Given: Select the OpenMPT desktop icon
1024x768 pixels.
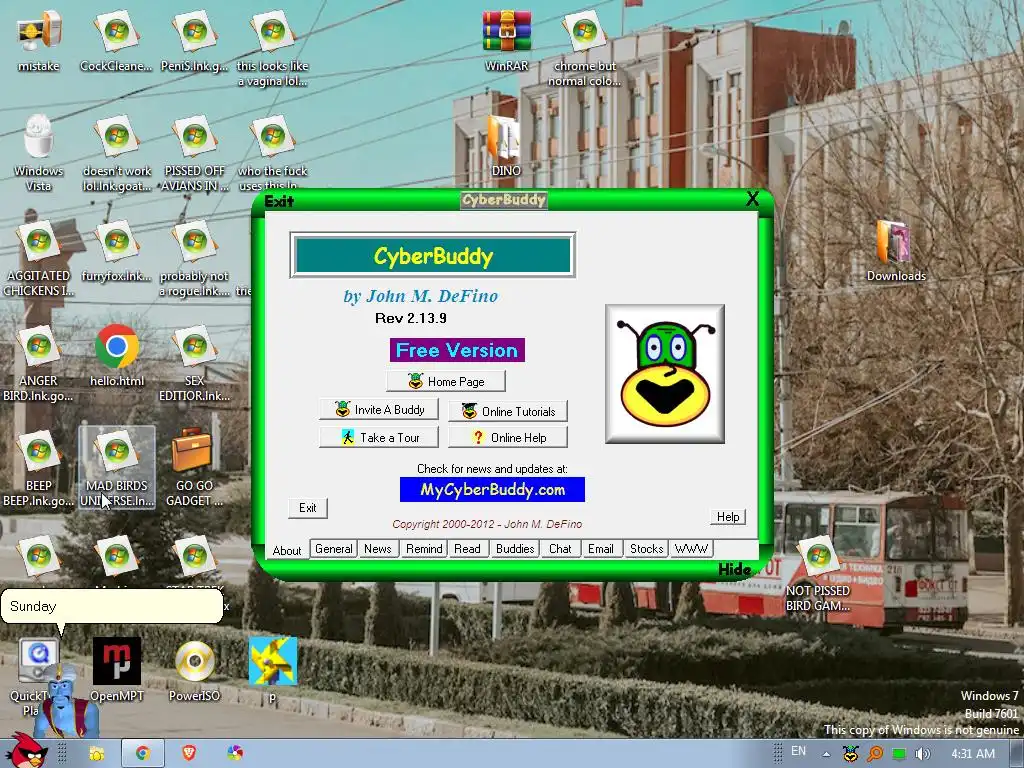Looking at the screenshot, I should coord(117,669).
